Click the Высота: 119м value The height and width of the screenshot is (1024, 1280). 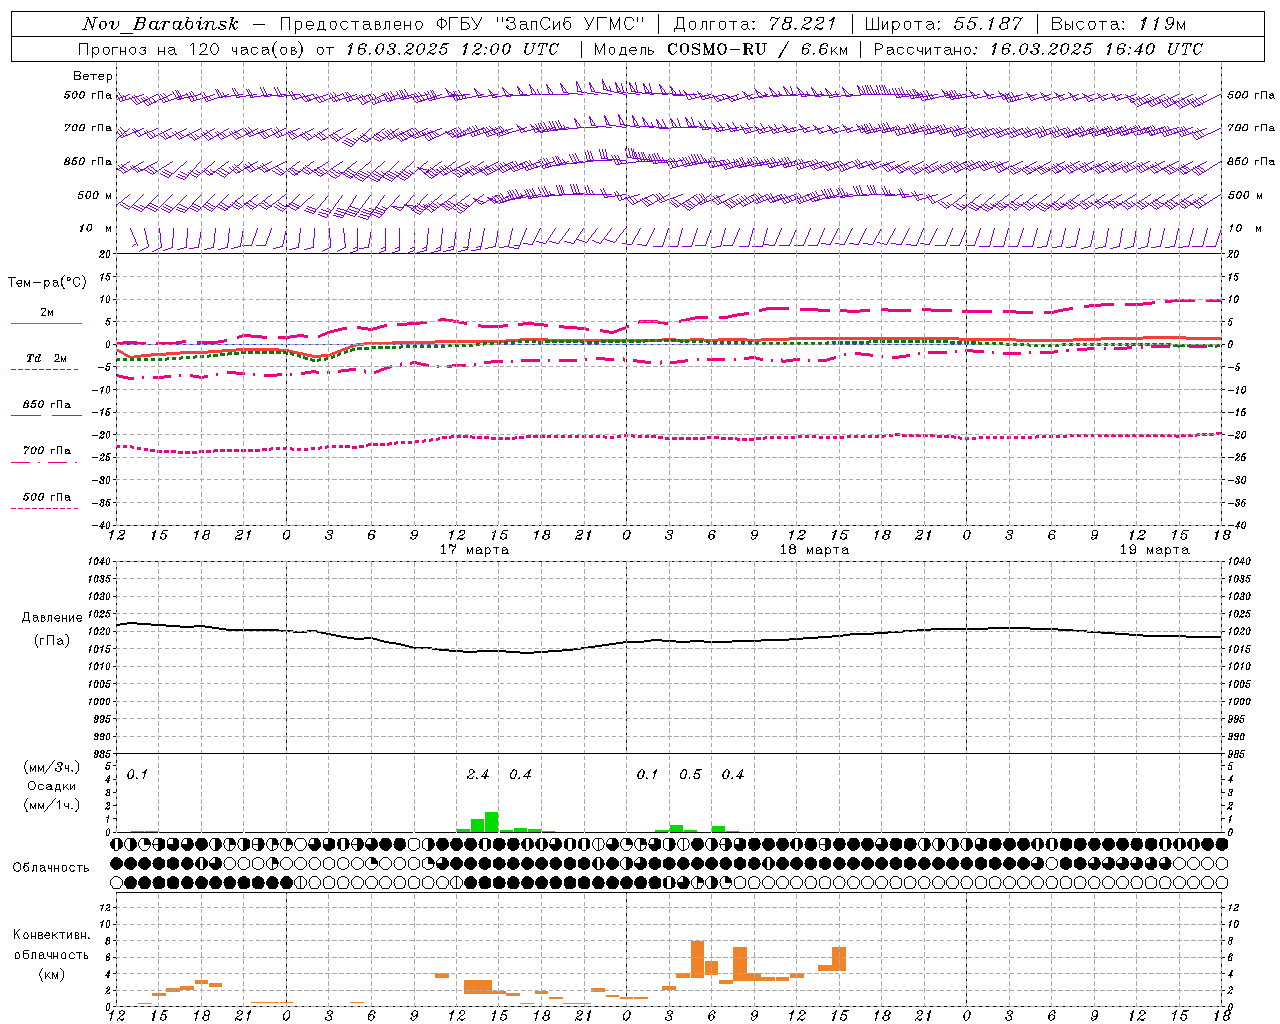tap(1118, 24)
